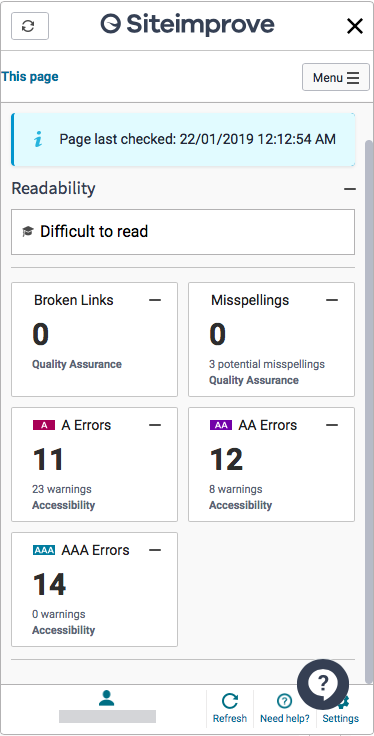Click the graduation cap readability icon

(x=28, y=232)
